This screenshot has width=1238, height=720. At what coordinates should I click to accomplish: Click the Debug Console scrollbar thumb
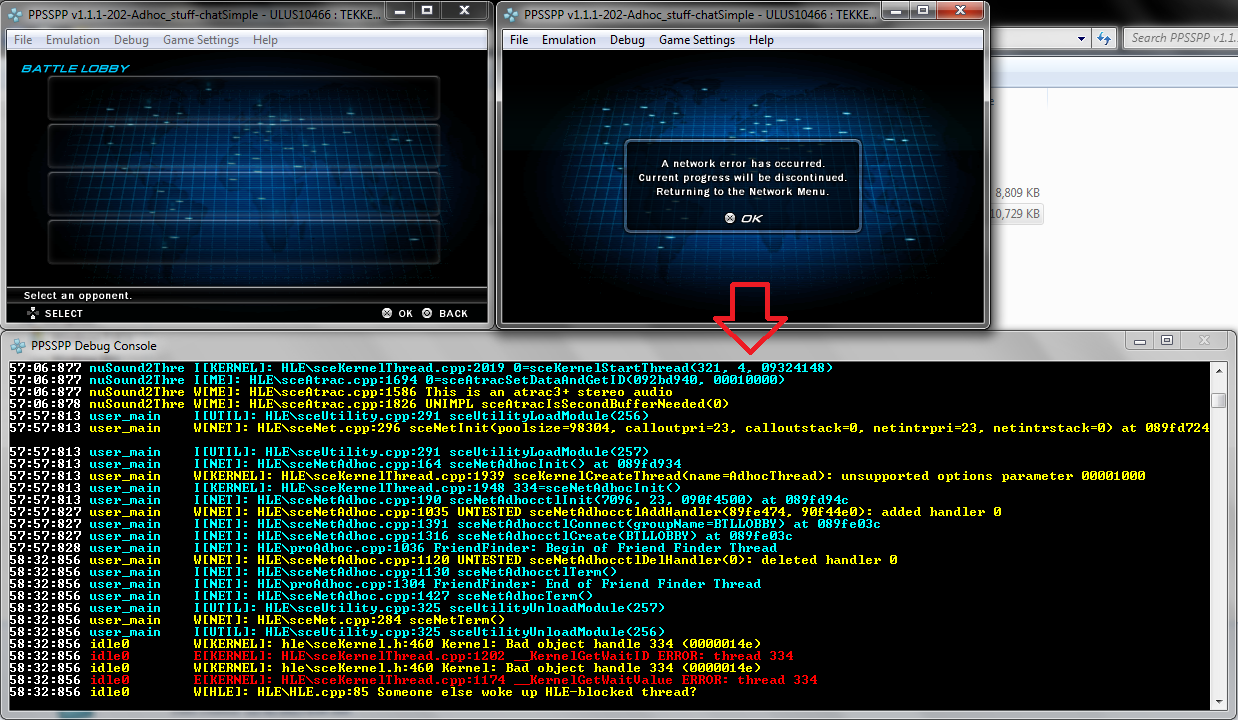pos(1217,401)
